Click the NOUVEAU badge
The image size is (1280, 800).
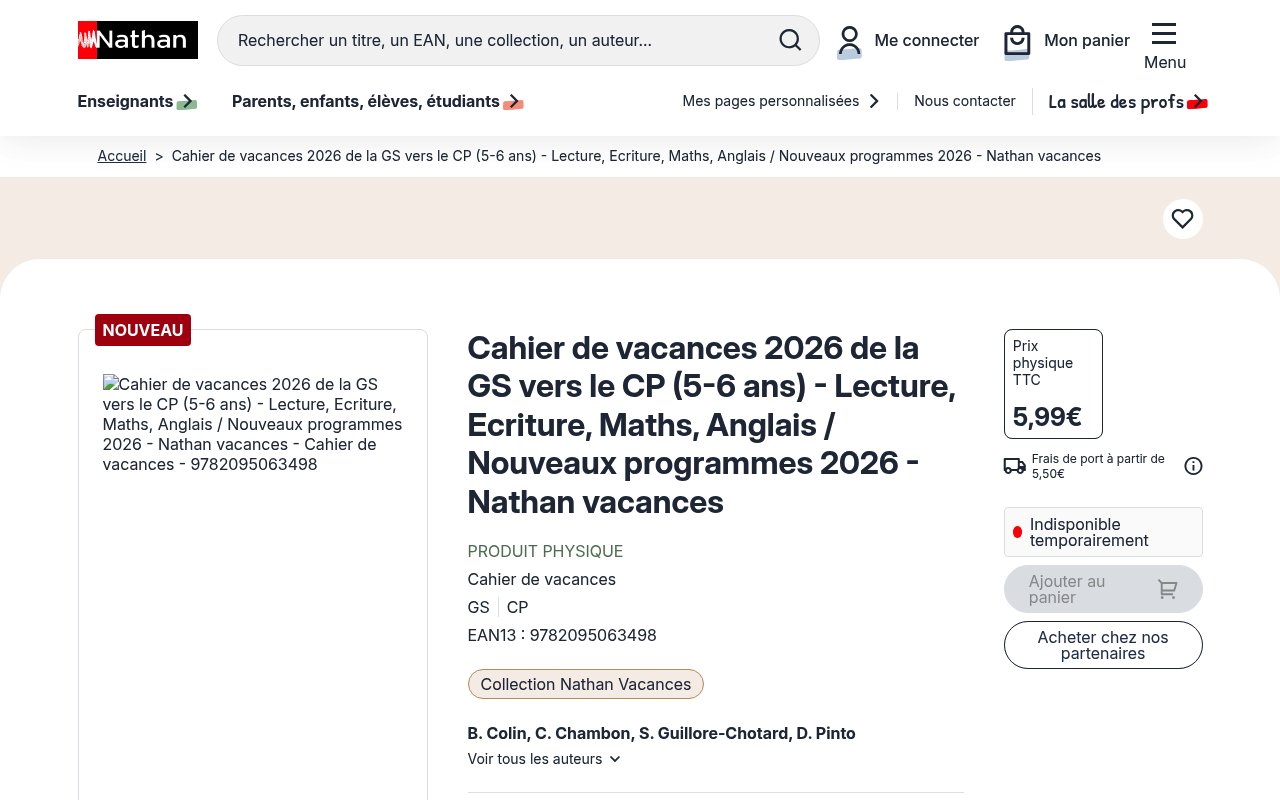pyautogui.click(x=143, y=330)
